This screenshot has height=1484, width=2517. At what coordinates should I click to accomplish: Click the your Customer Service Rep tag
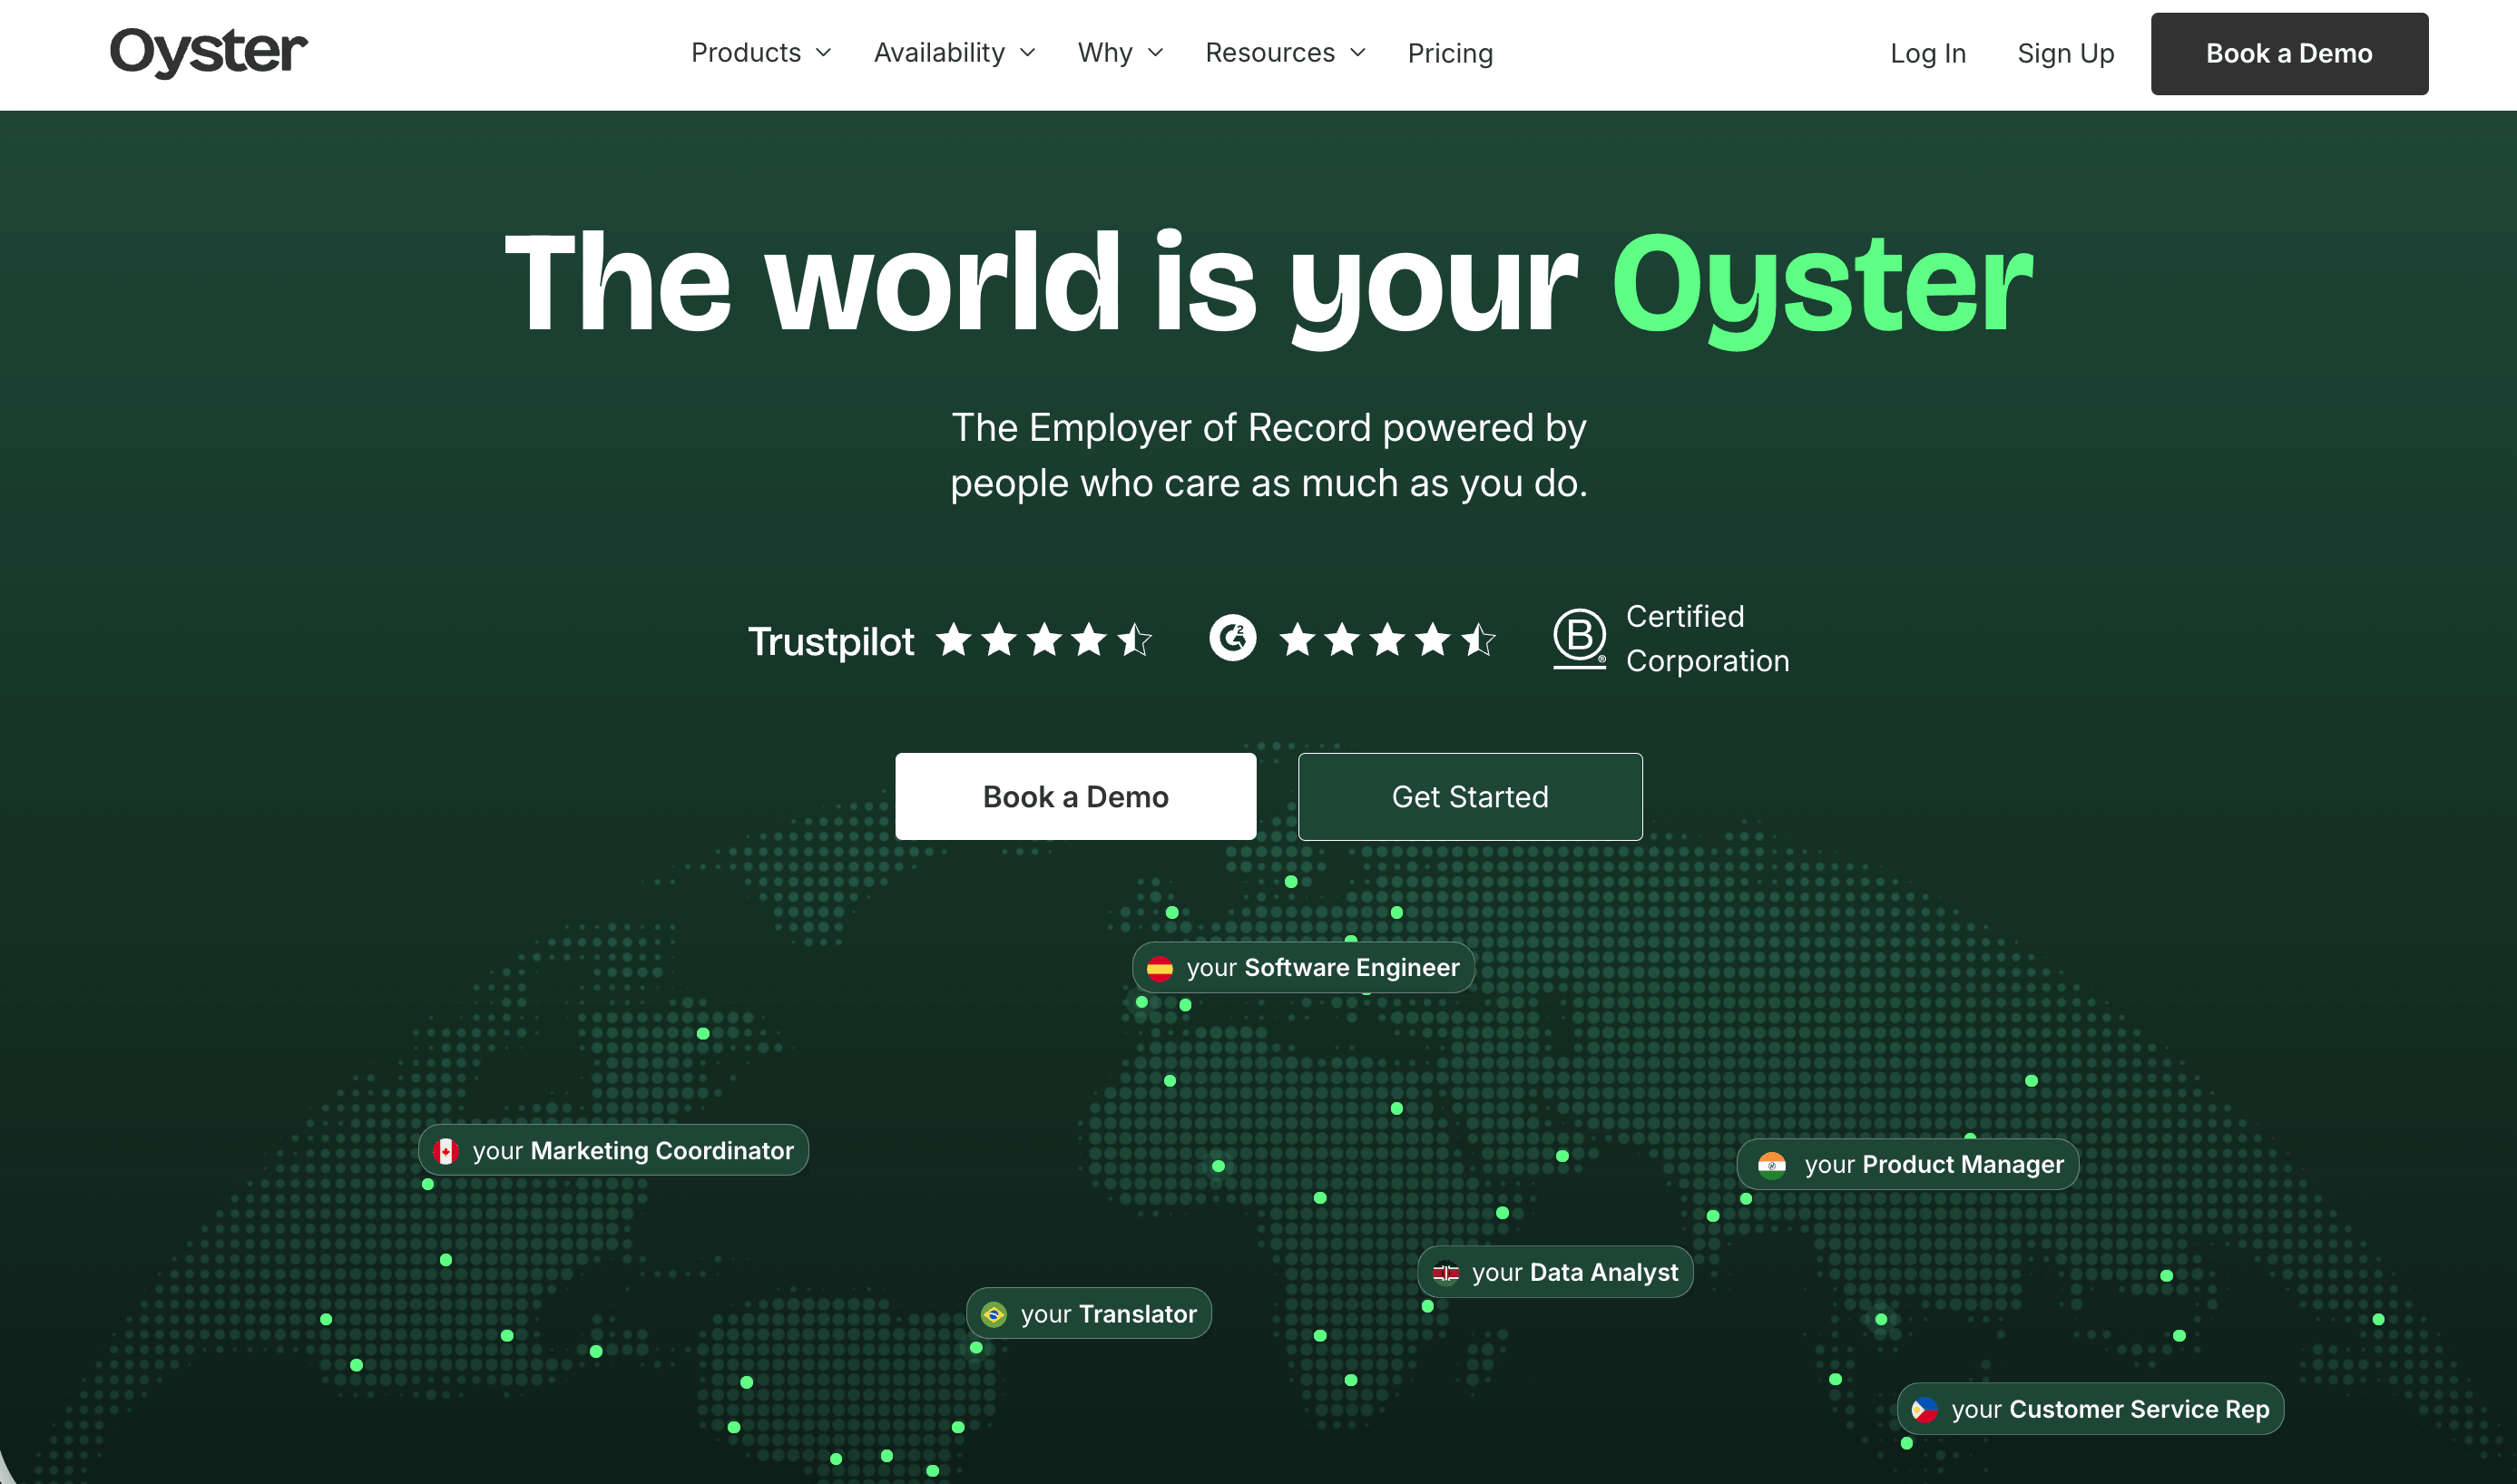tap(2090, 1409)
